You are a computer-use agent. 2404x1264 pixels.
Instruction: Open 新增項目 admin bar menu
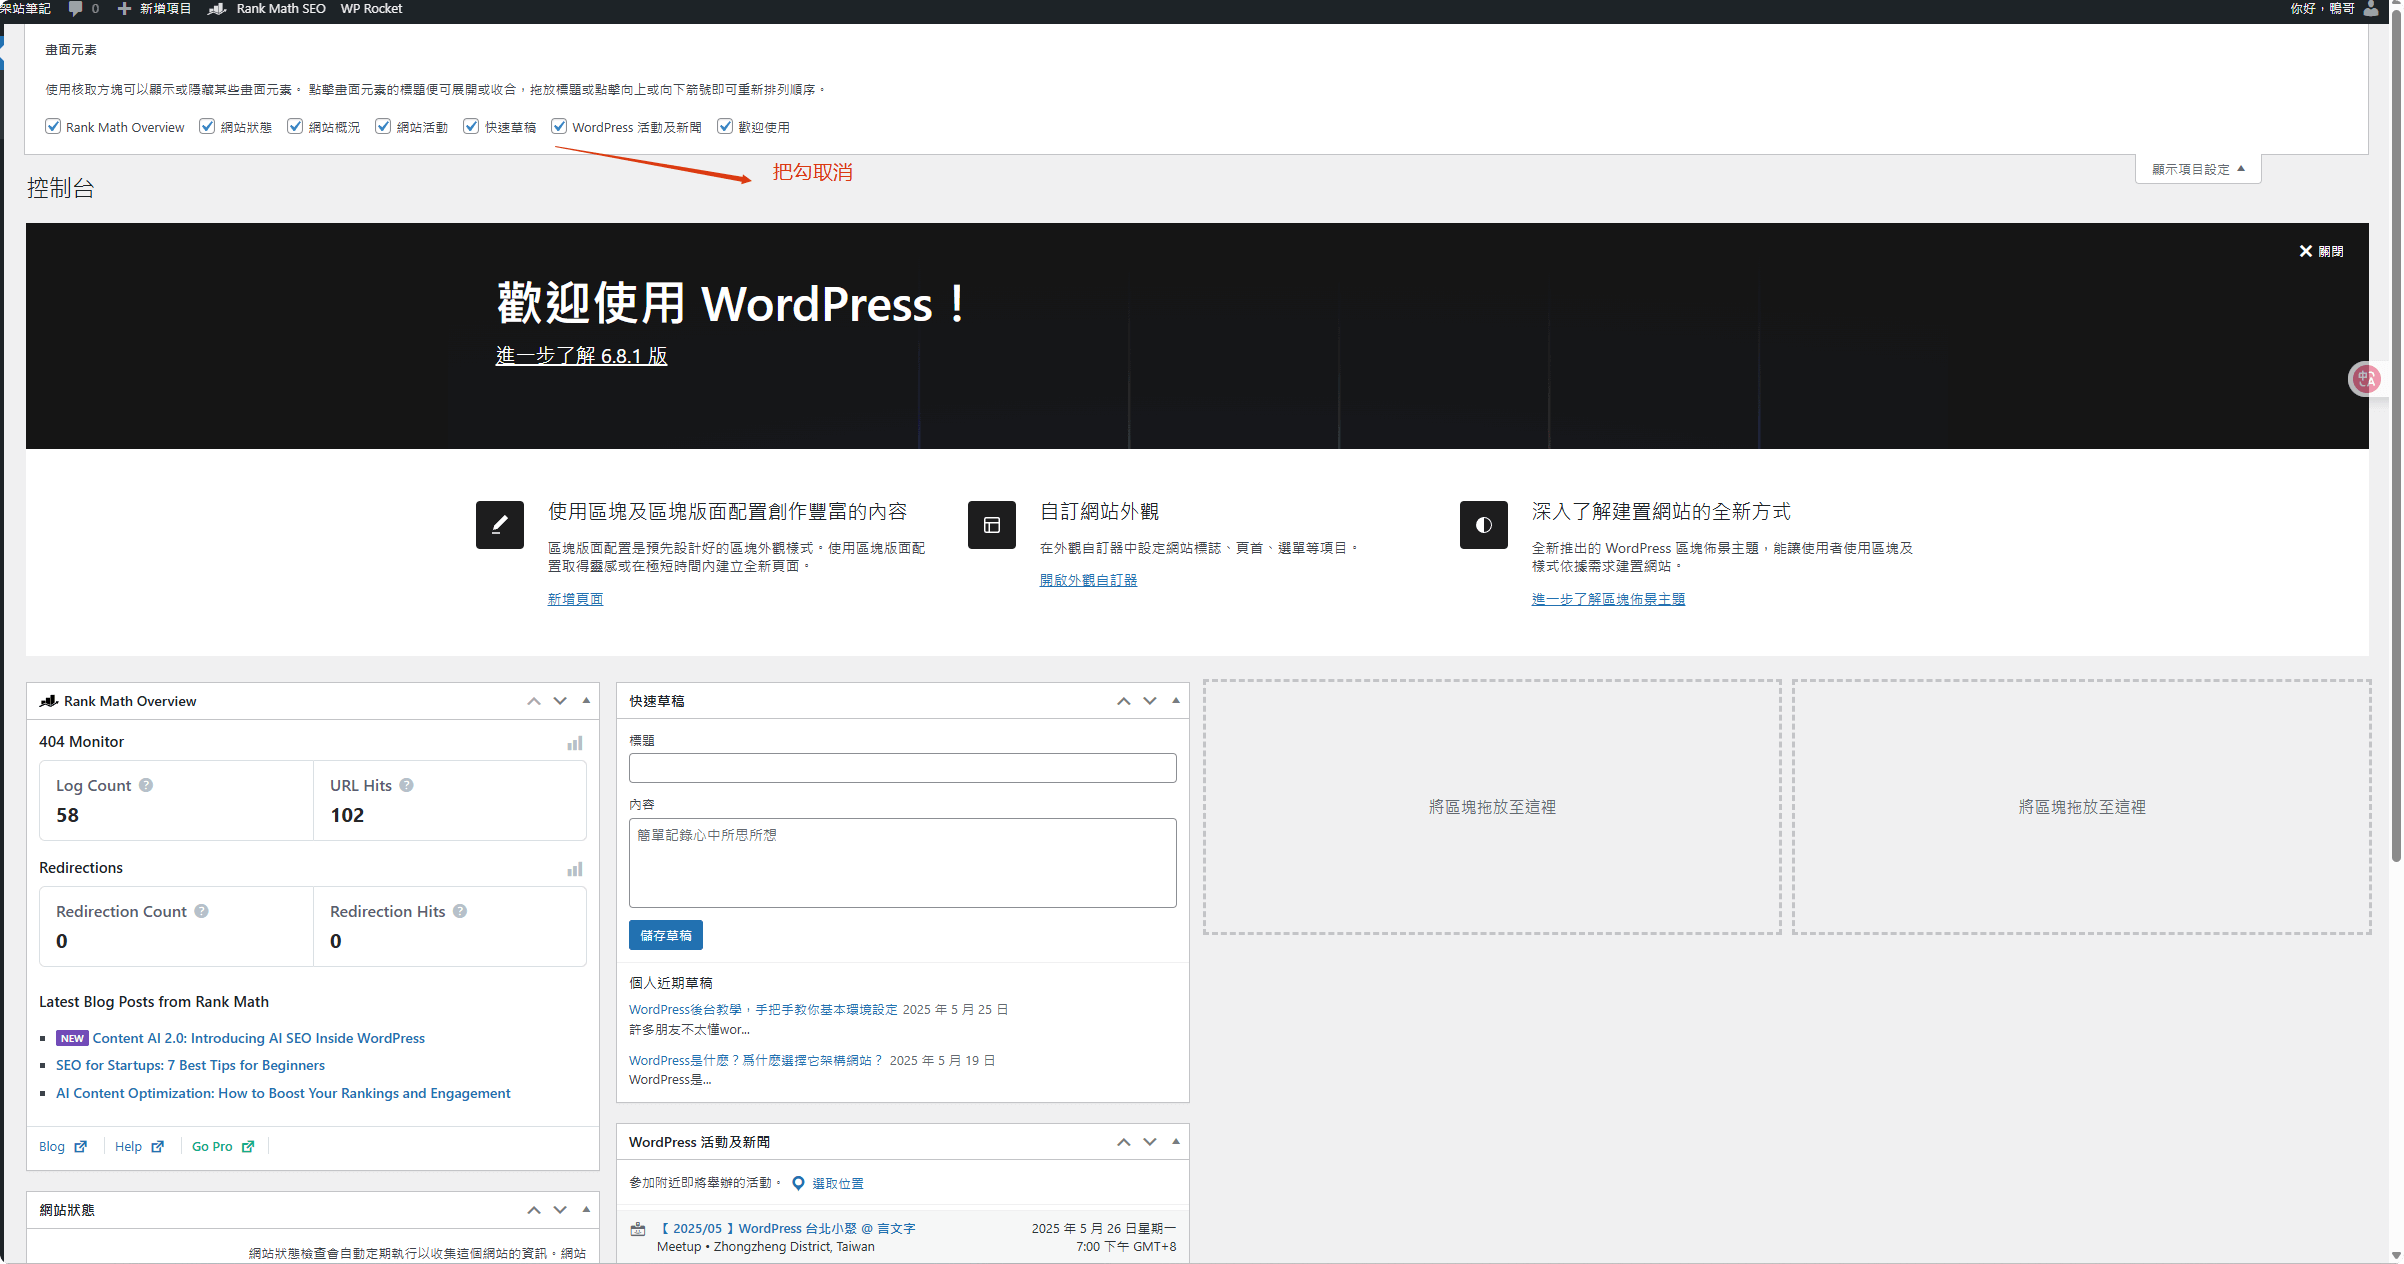(x=154, y=9)
